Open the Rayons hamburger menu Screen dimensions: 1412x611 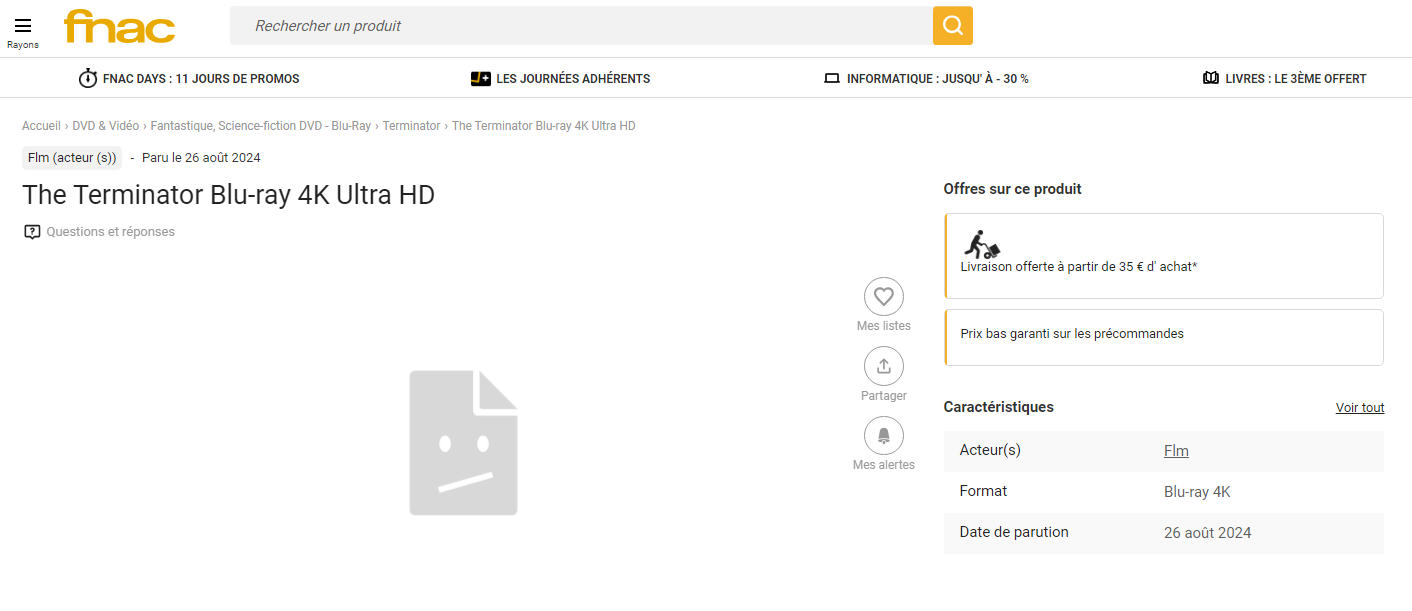click(x=23, y=31)
